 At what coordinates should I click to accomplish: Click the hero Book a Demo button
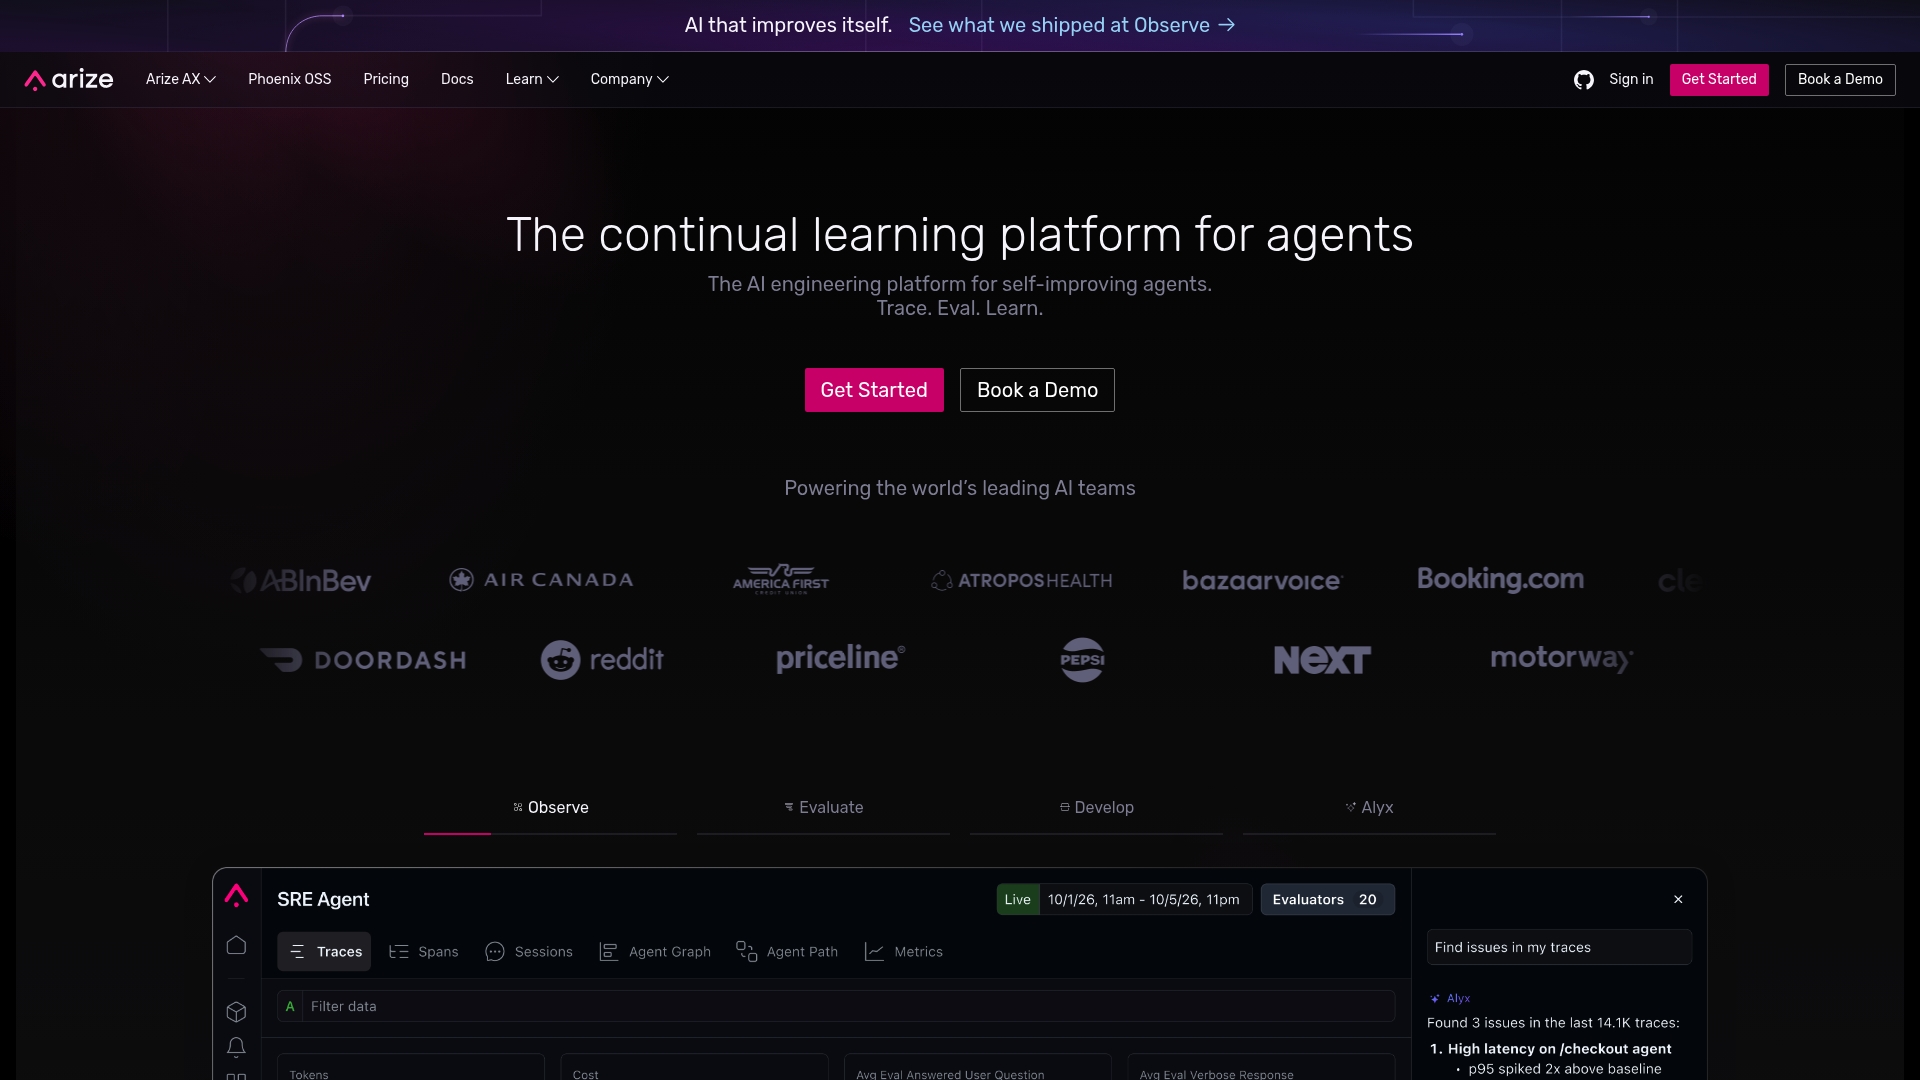pyautogui.click(x=1037, y=390)
